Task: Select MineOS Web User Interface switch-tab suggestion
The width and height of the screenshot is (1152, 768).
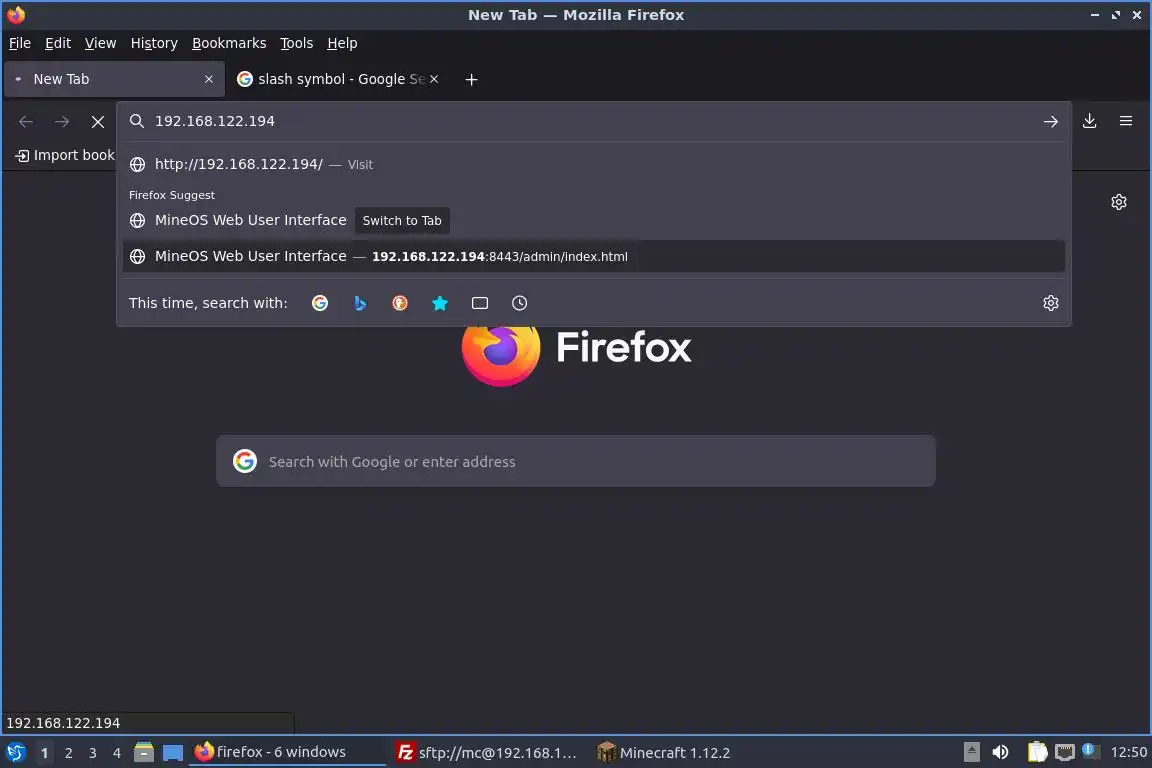Action: pyautogui.click(x=594, y=220)
